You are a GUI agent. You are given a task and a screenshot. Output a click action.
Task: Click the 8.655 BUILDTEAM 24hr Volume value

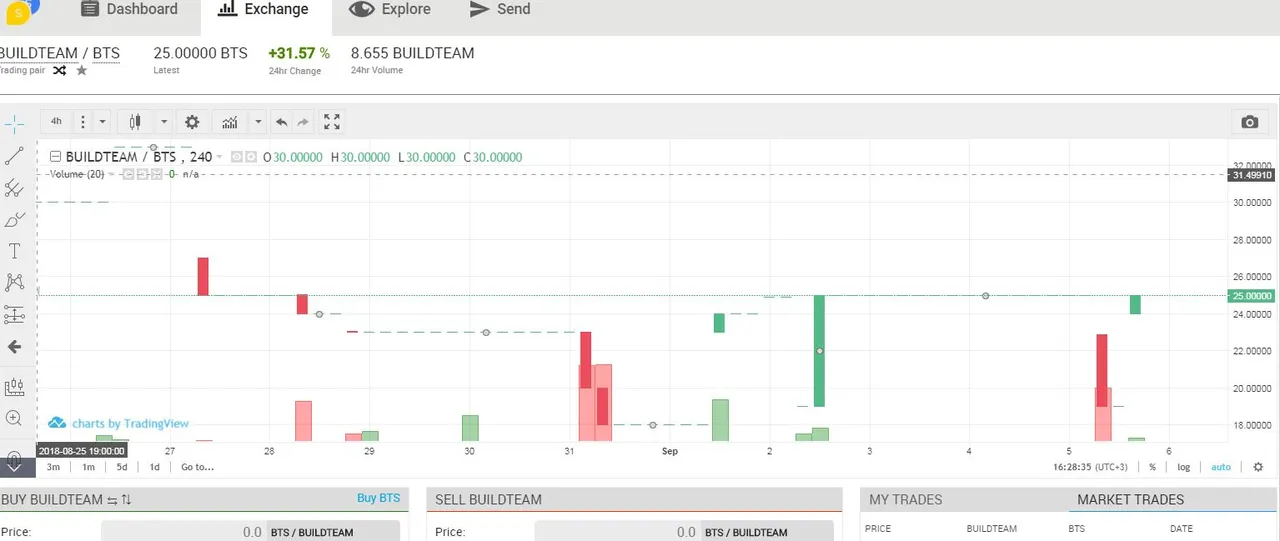pyautogui.click(x=412, y=53)
